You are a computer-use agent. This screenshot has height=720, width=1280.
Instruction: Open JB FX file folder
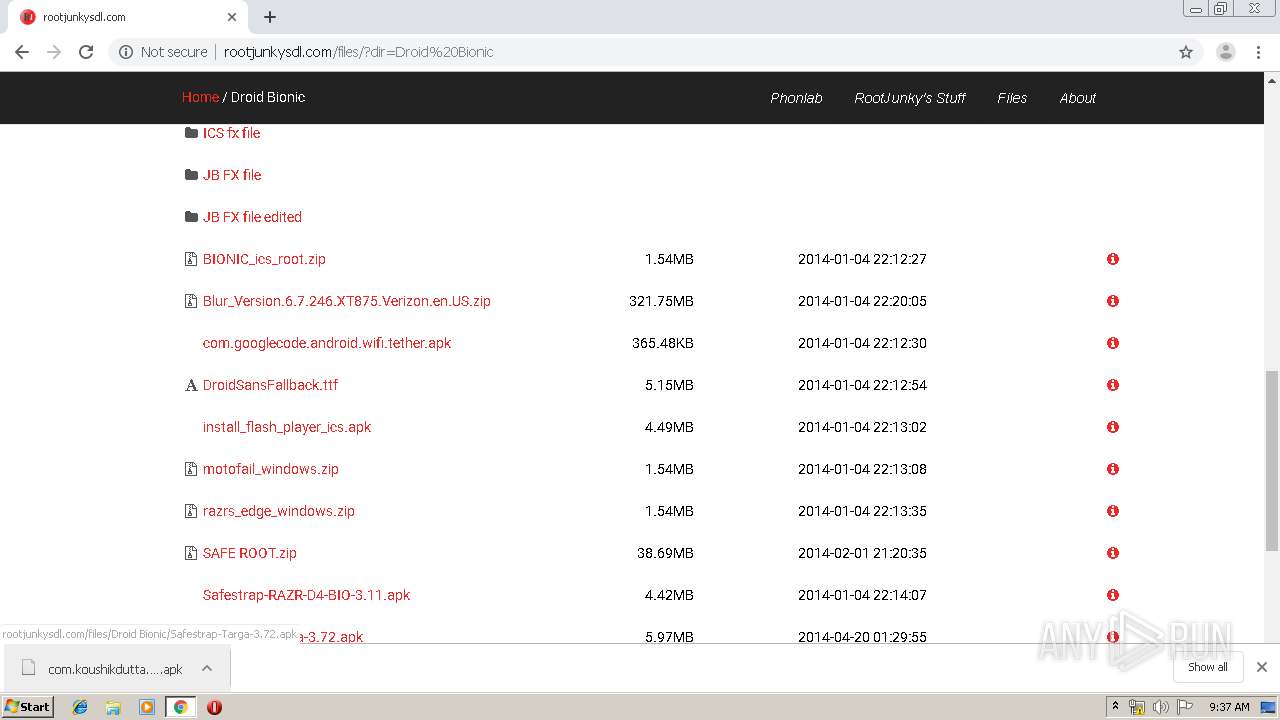coord(232,175)
